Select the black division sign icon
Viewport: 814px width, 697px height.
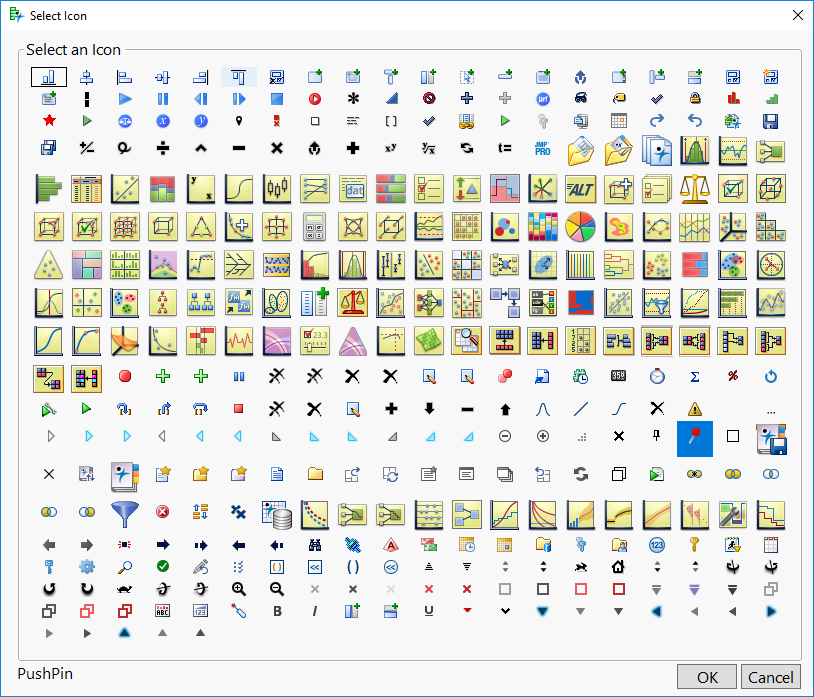162,148
